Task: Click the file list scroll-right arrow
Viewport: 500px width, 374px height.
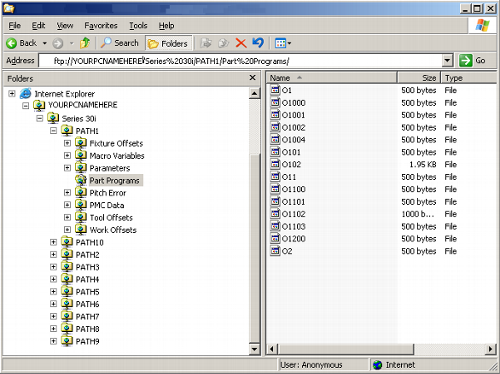Action: pyautogui.click(x=490, y=349)
